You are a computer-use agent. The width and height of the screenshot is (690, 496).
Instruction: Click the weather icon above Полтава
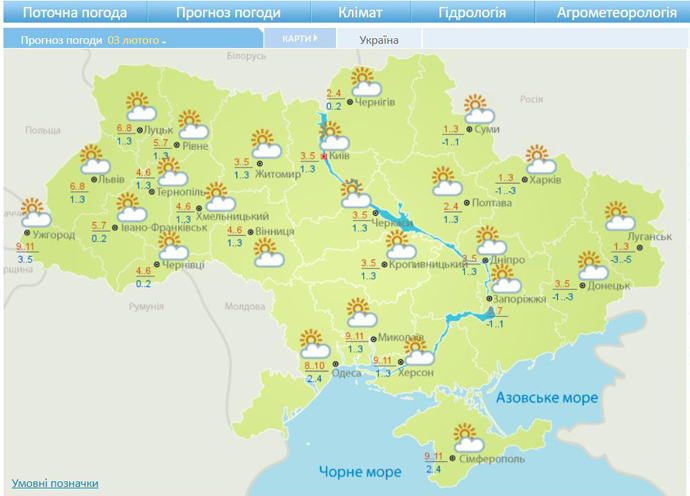pyautogui.click(x=446, y=182)
